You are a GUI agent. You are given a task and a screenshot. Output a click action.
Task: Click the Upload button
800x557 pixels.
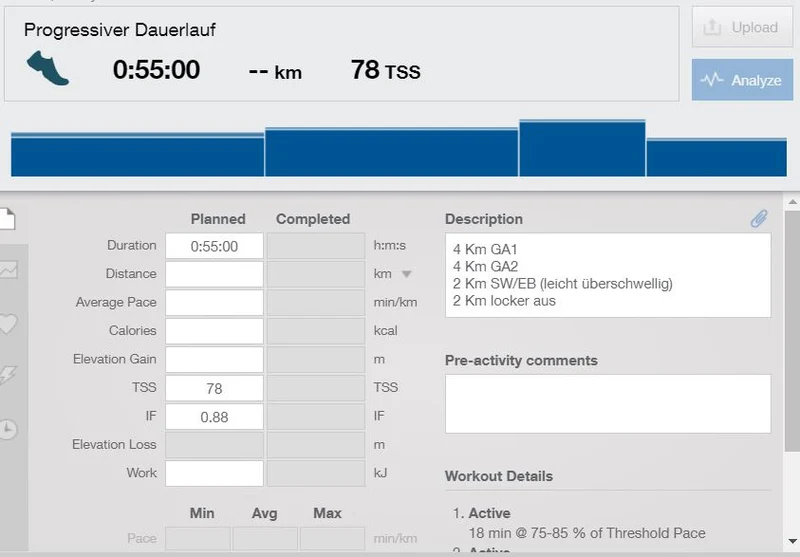(742, 27)
